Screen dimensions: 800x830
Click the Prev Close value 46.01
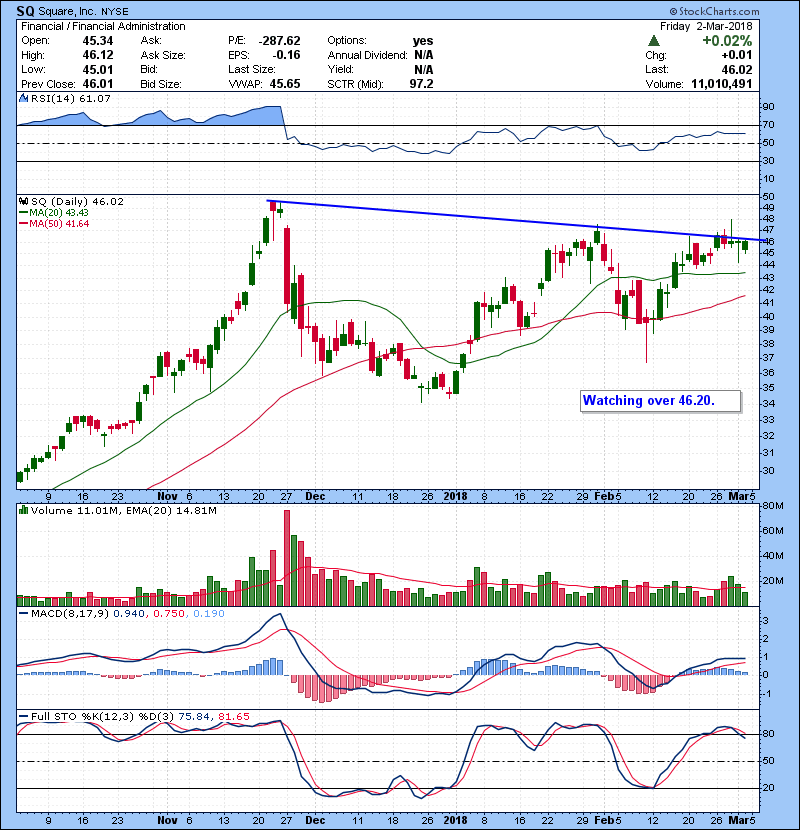[x=98, y=84]
